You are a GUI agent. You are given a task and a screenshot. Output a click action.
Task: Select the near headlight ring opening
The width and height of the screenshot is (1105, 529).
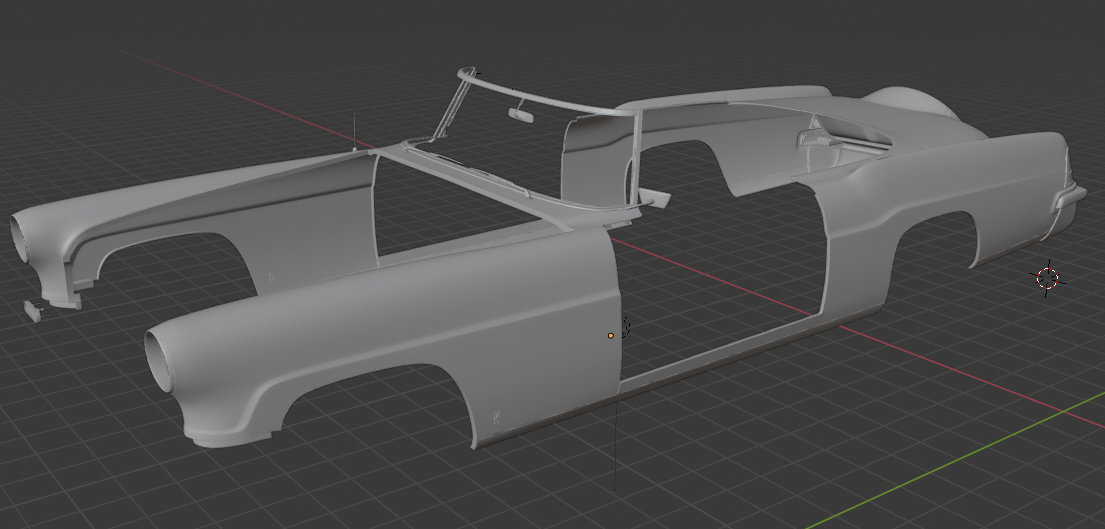click(x=159, y=361)
